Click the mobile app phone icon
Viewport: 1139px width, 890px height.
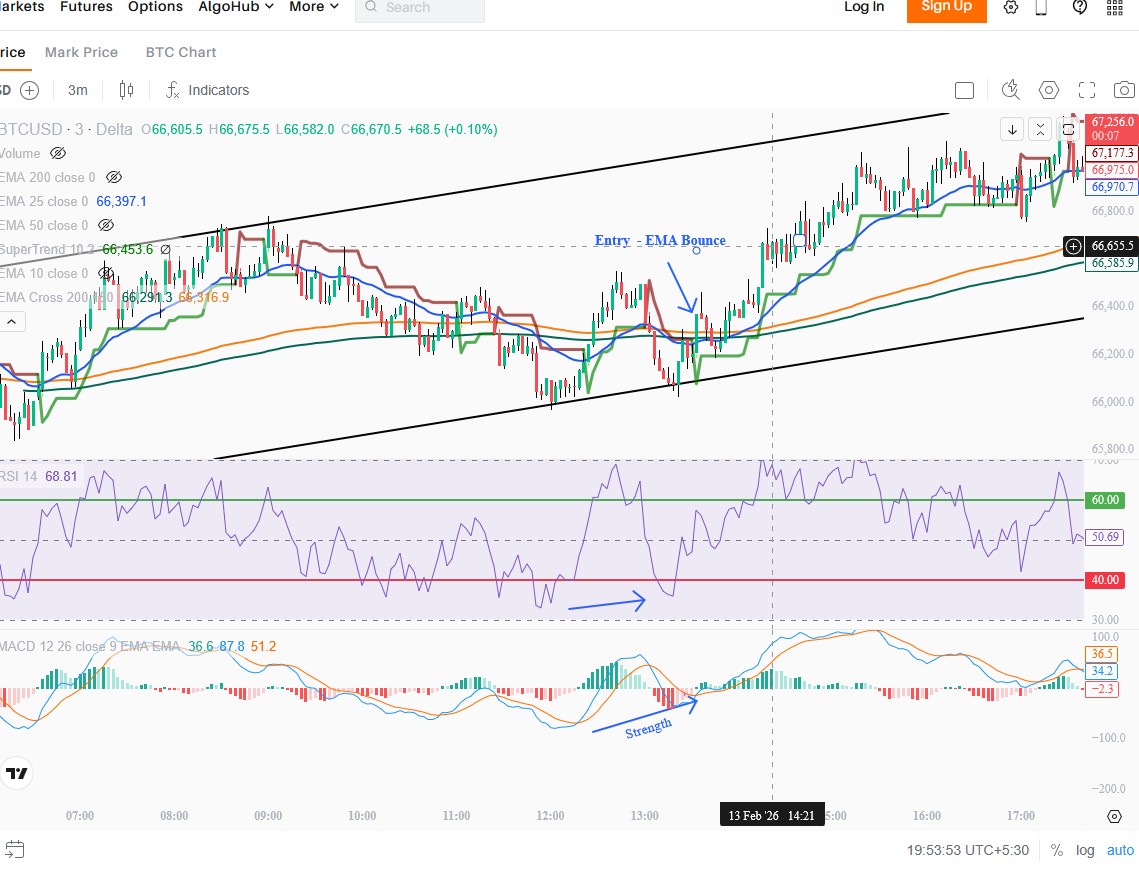coord(1041,7)
